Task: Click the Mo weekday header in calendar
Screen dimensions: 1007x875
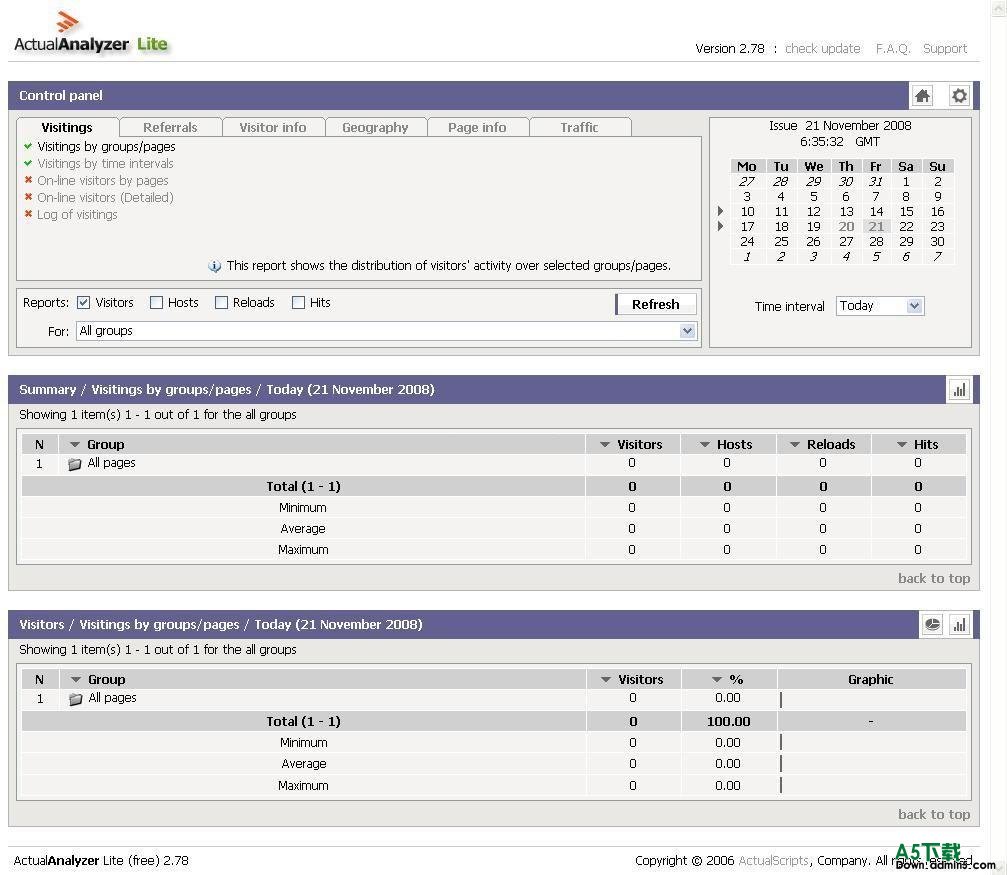Action: point(746,166)
